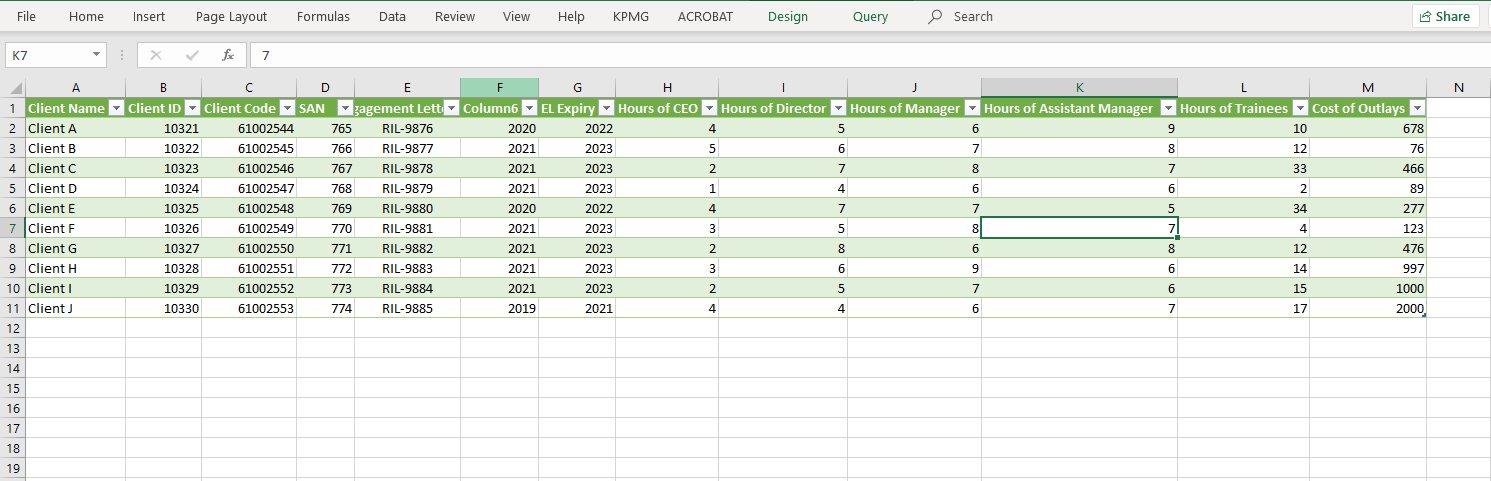The height and width of the screenshot is (481, 1491).
Task: Open the SAN column filter dropdown
Action: (x=345, y=108)
